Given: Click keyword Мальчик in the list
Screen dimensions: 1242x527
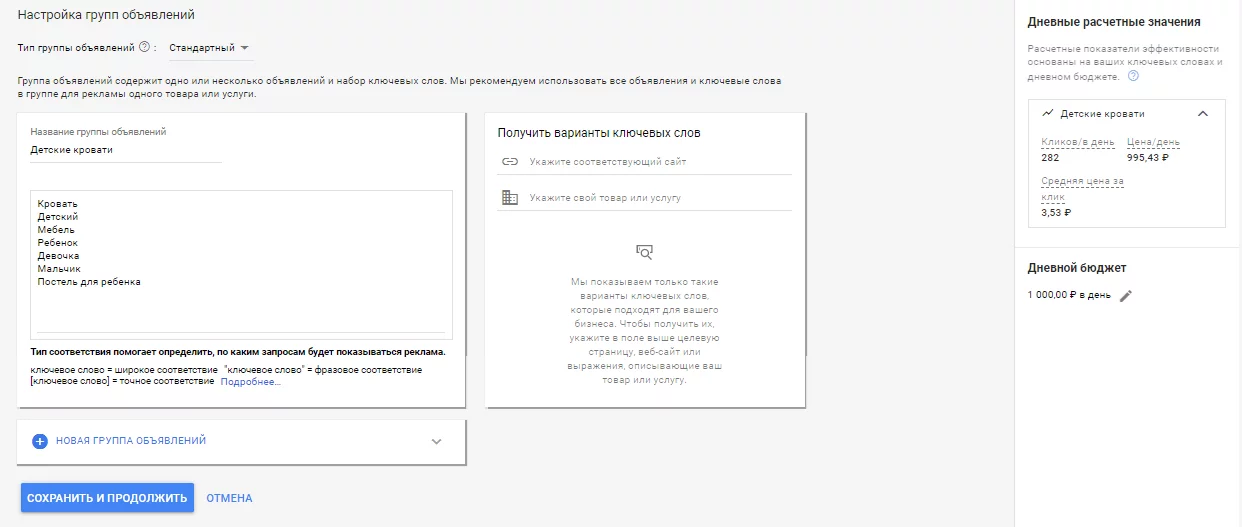Looking at the screenshot, I should click(x=59, y=269).
